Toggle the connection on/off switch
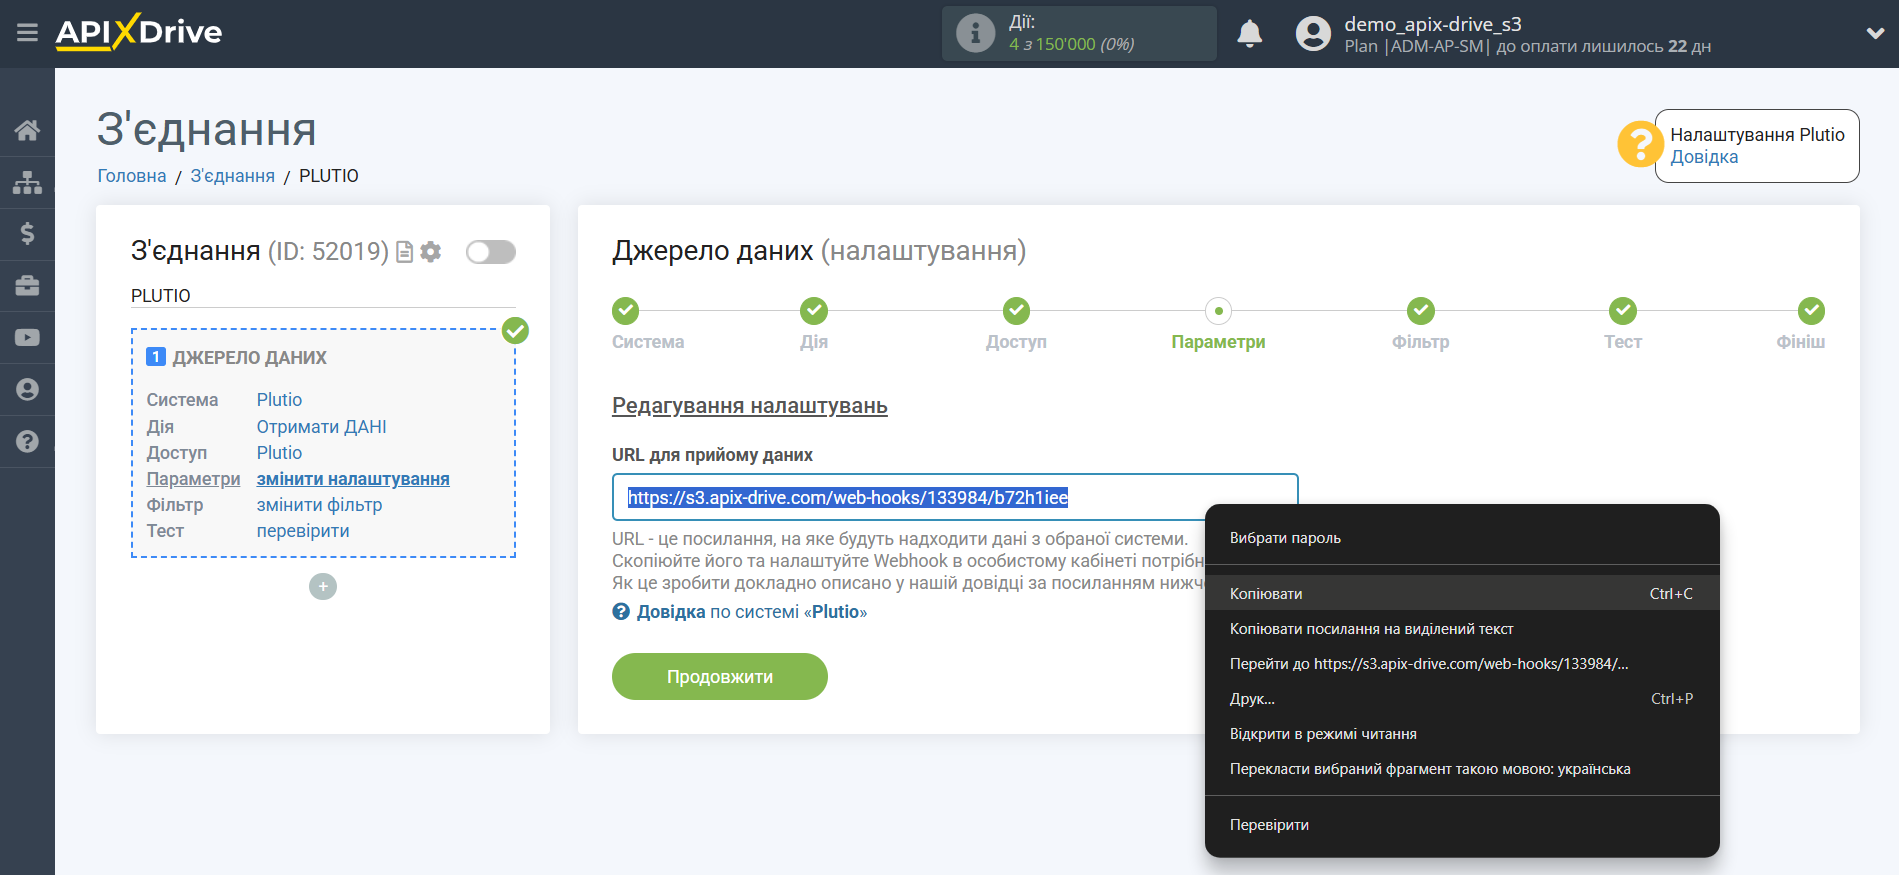This screenshot has width=1899, height=875. coord(491,252)
